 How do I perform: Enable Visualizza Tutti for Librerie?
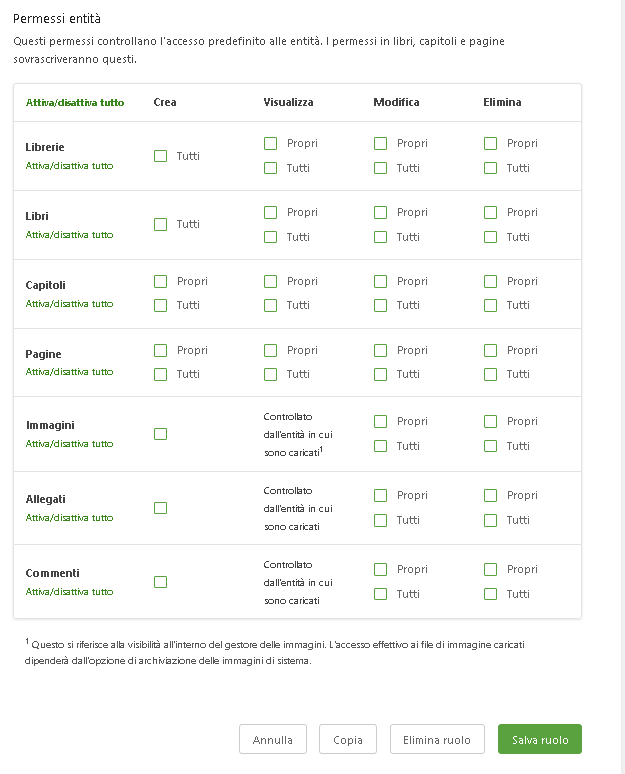(x=271, y=168)
